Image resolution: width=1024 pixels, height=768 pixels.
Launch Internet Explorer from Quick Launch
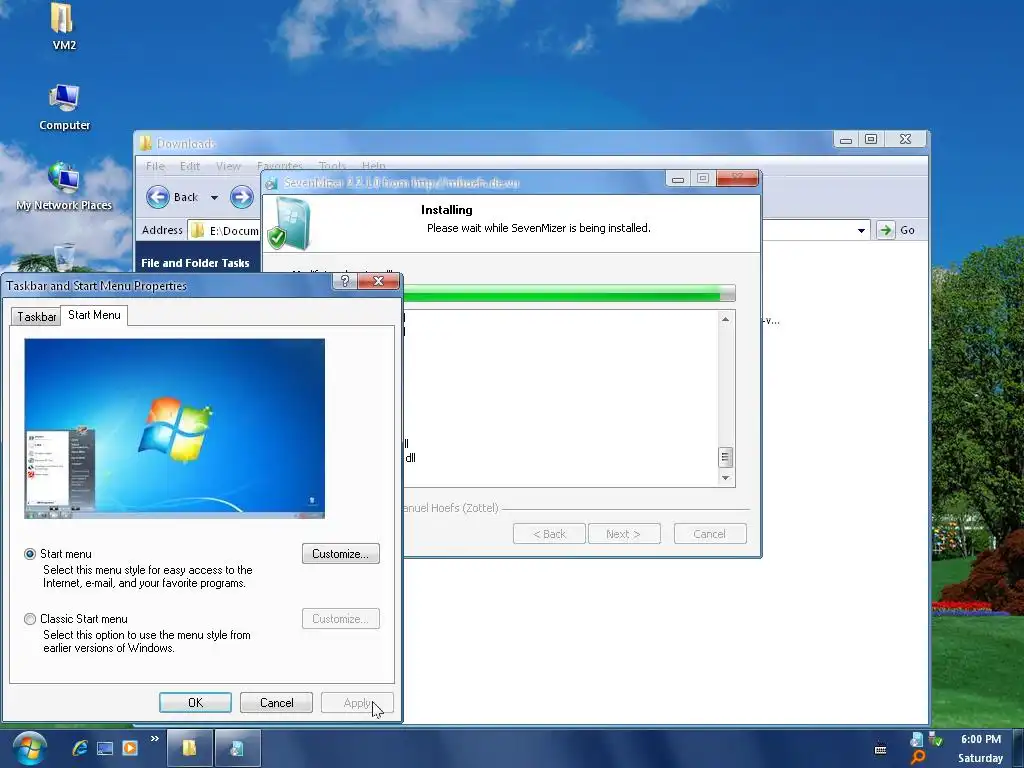(80, 748)
